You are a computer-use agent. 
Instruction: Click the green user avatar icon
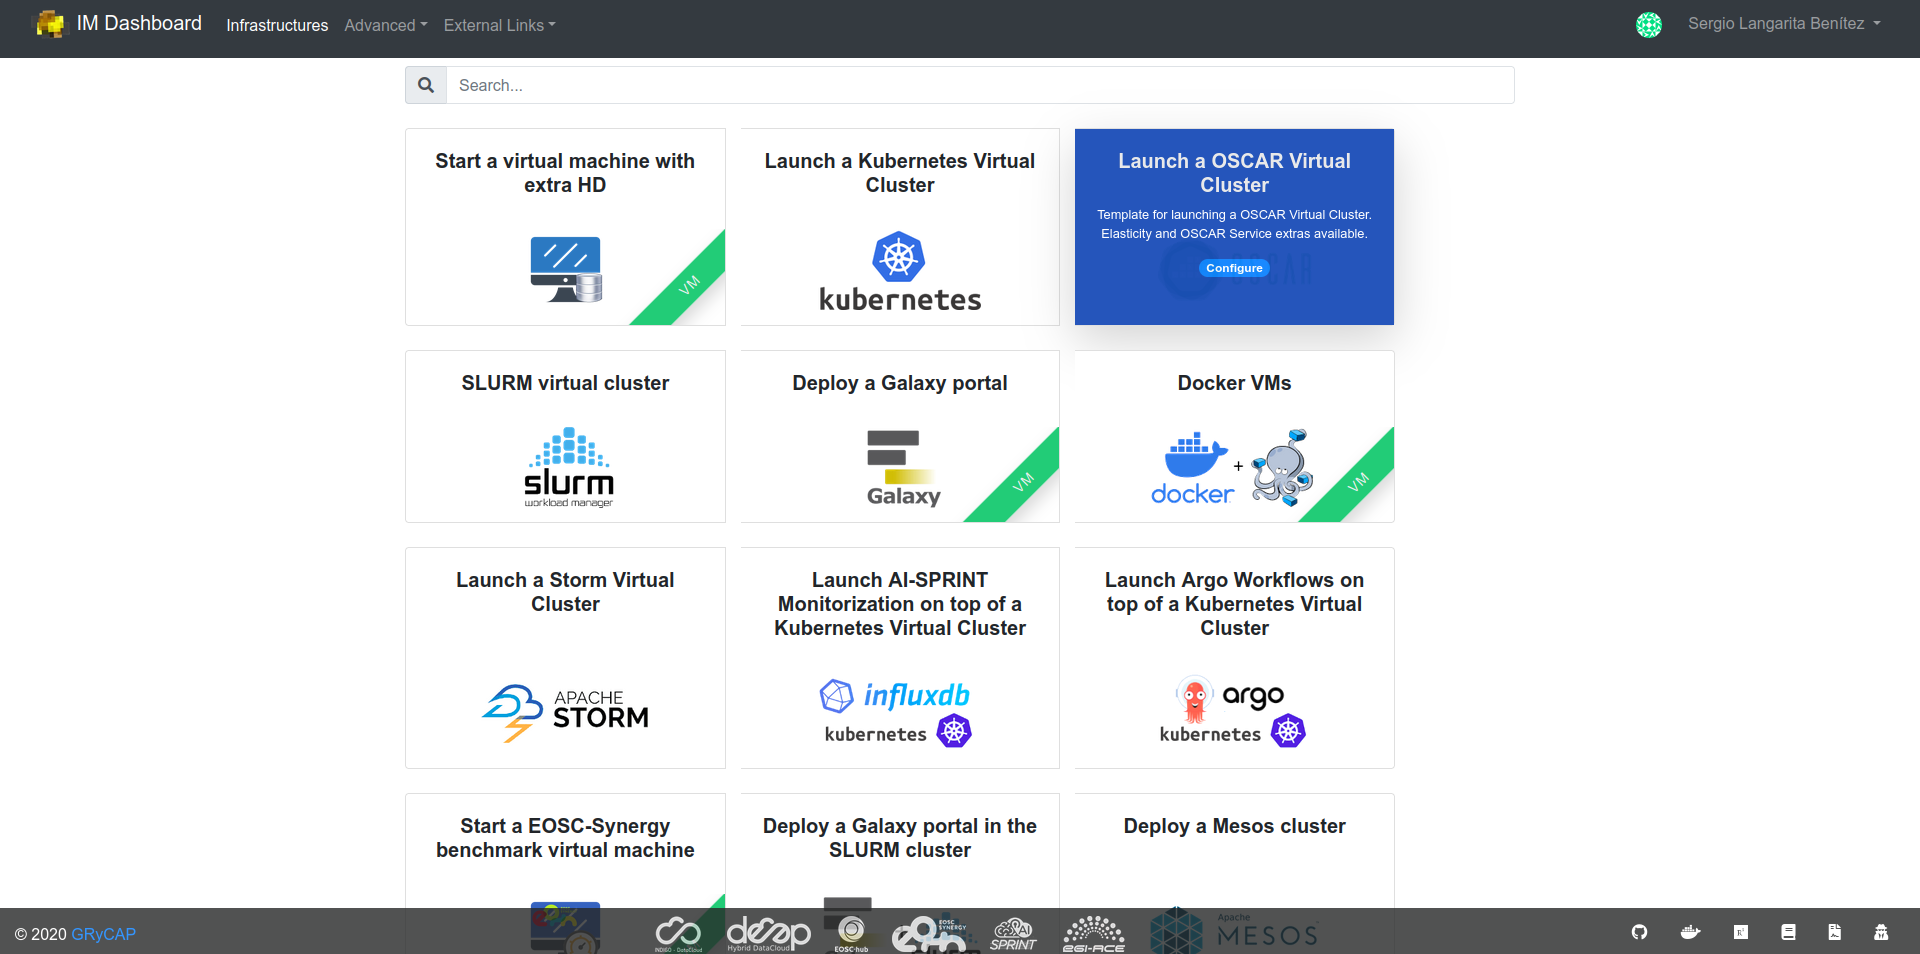pyautogui.click(x=1648, y=25)
